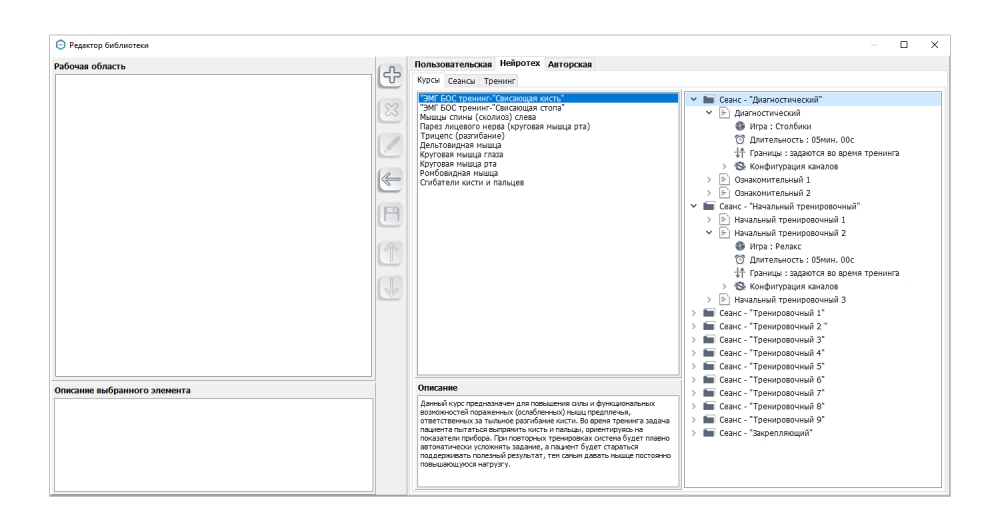Image resolution: width=1000 pixels, height=532 pixels.
Task: Switch to the Сеансы sub-tab
Action: (x=462, y=79)
